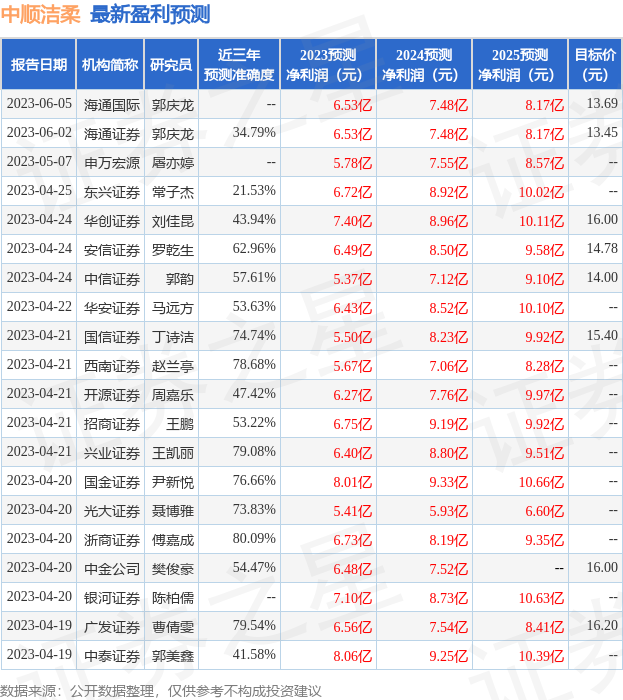
Task: Click the 34.79% accuracy value
Action: [x=254, y=133]
